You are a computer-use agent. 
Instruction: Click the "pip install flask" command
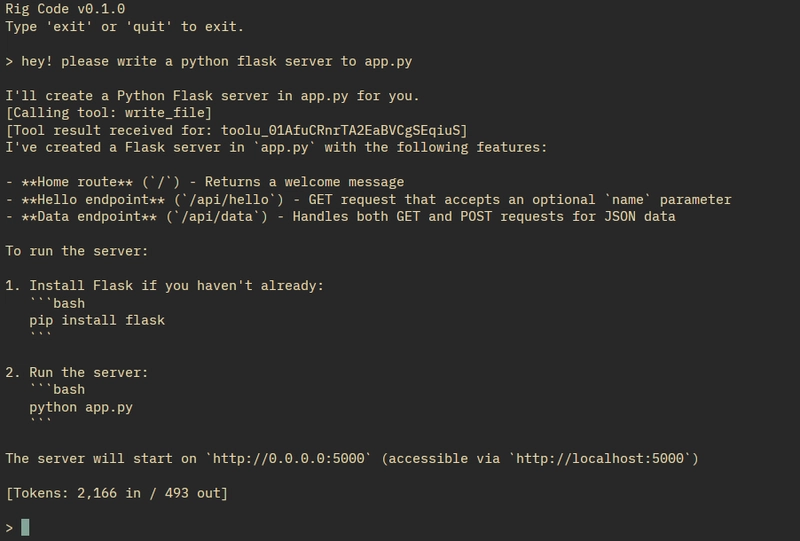pos(97,320)
